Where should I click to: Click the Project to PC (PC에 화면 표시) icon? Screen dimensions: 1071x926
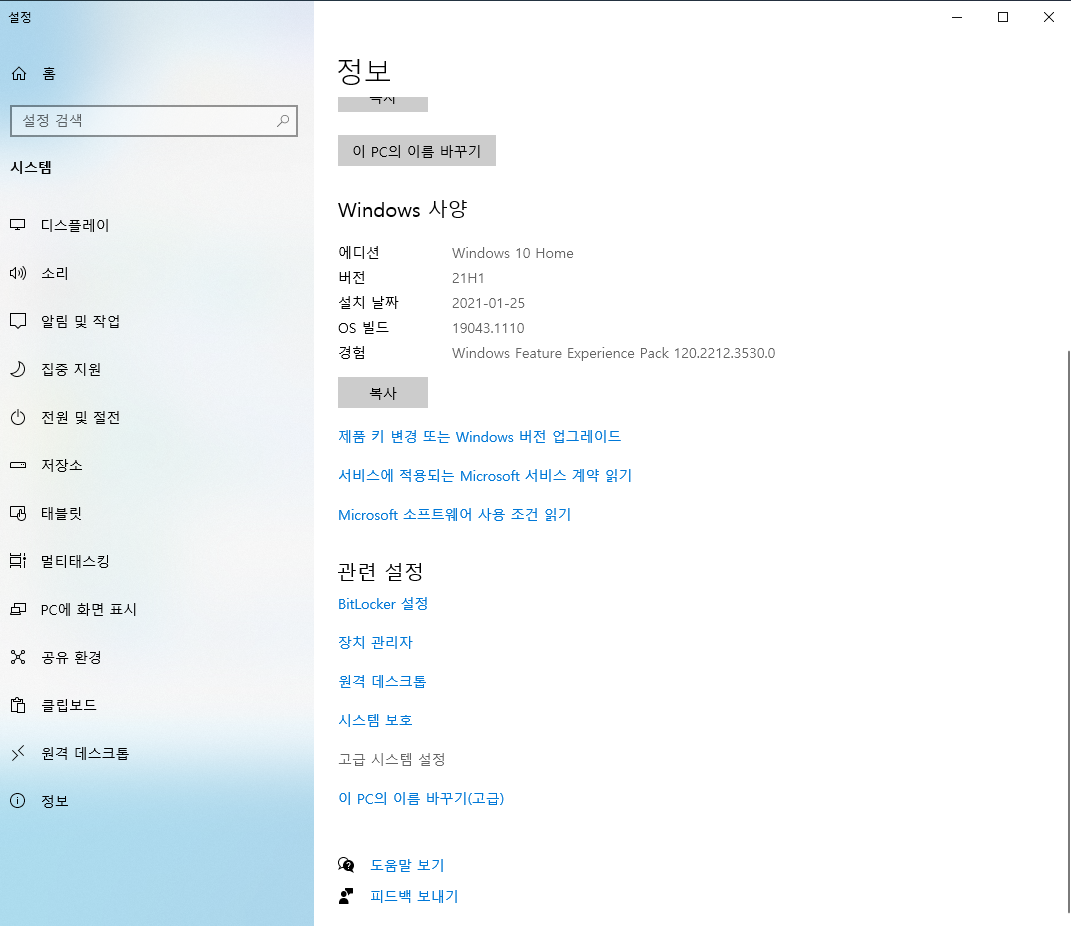[x=18, y=609]
